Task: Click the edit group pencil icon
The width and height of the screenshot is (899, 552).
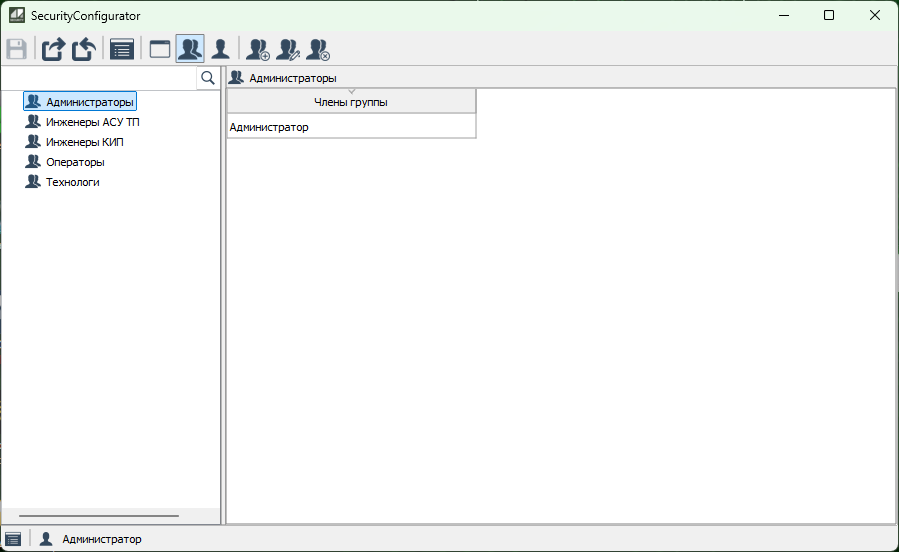Action: click(288, 49)
